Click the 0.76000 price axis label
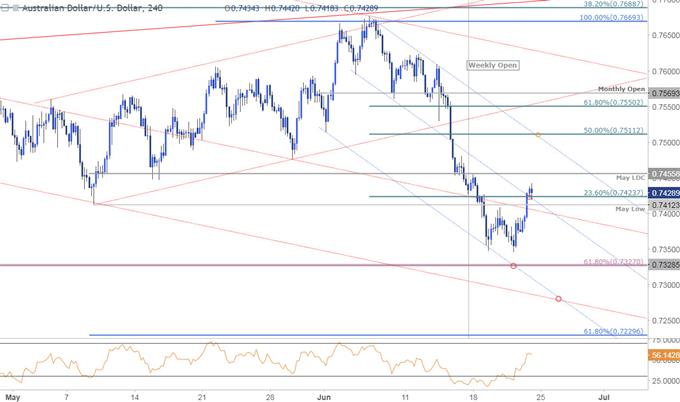 point(665,71)
